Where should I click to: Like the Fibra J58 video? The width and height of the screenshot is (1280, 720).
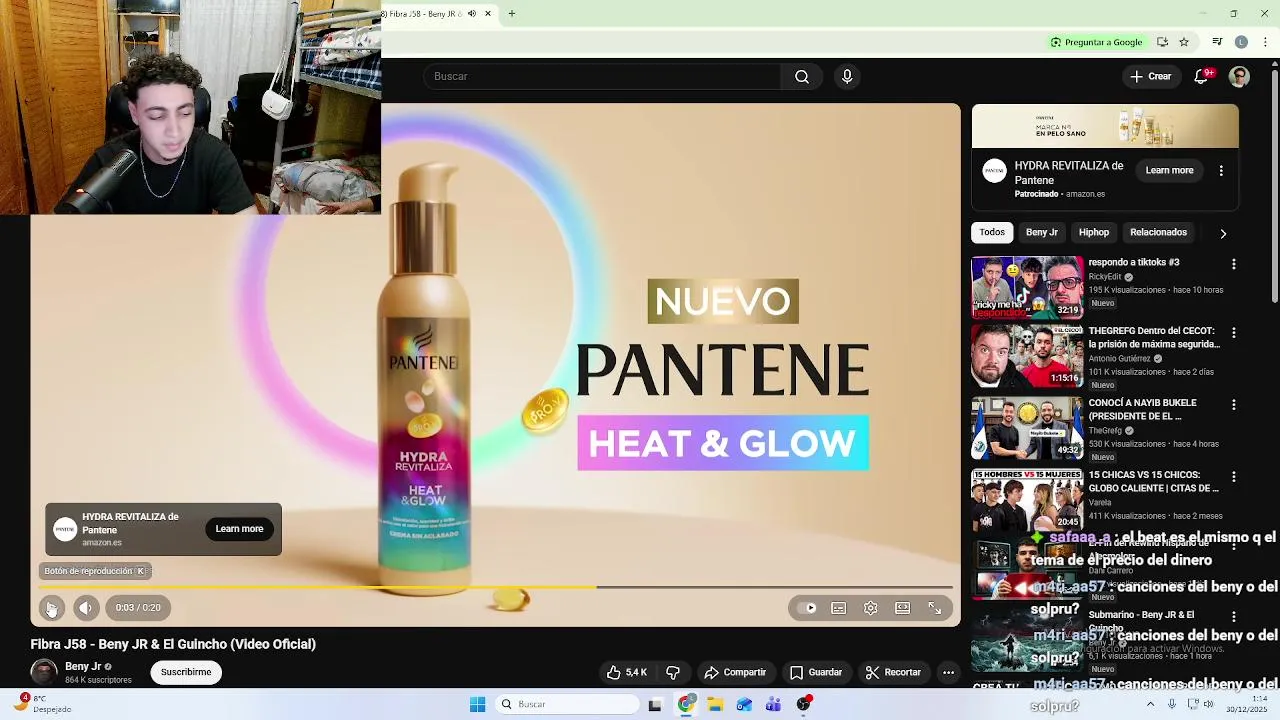pos(626,673)
